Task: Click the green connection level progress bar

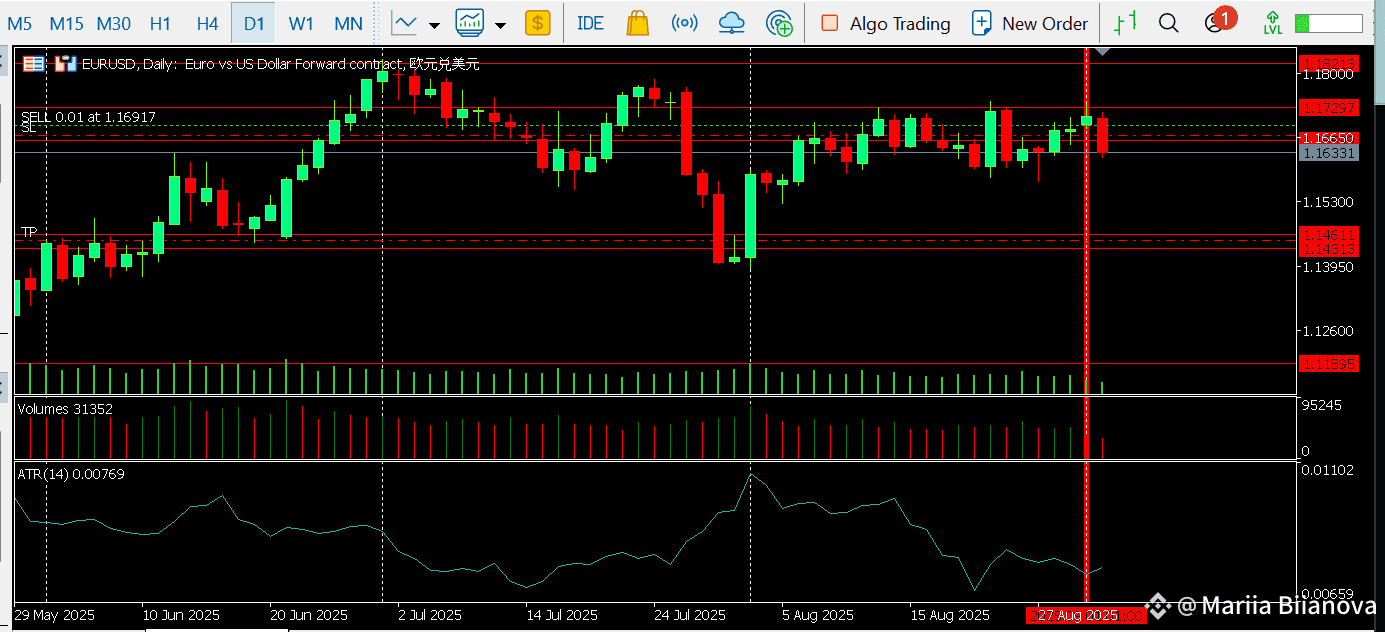Action: click(x=1328, y=23)
